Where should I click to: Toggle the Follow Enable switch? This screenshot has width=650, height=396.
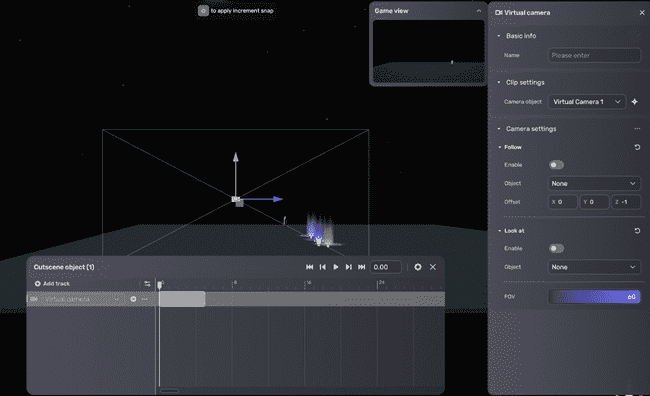point(556,165)
